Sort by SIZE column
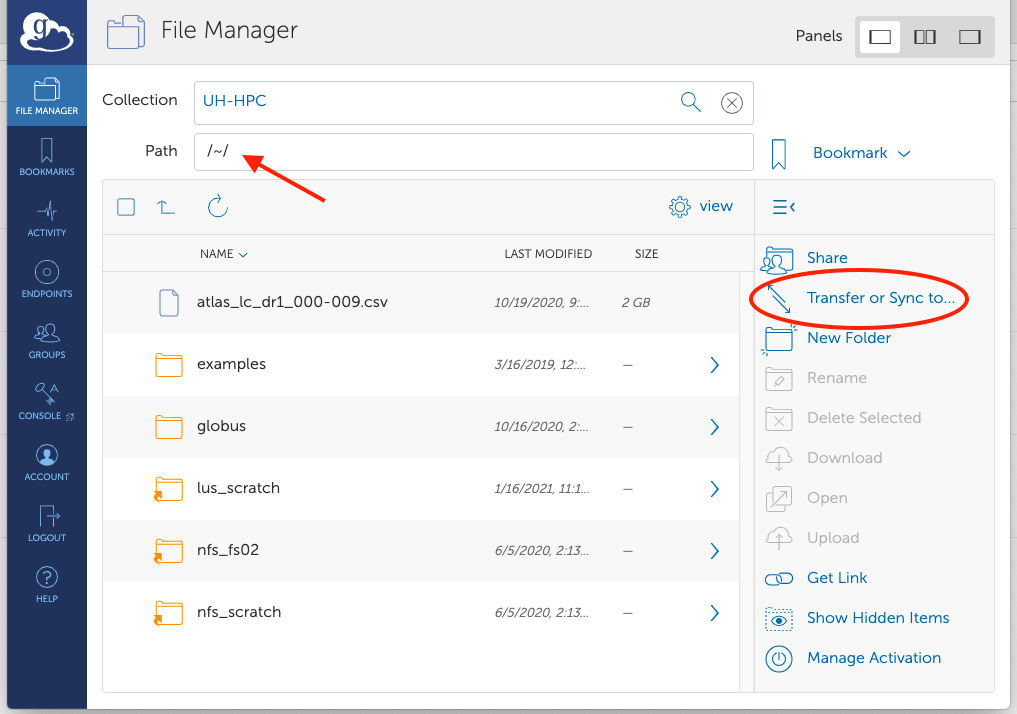 click(646, 254)
